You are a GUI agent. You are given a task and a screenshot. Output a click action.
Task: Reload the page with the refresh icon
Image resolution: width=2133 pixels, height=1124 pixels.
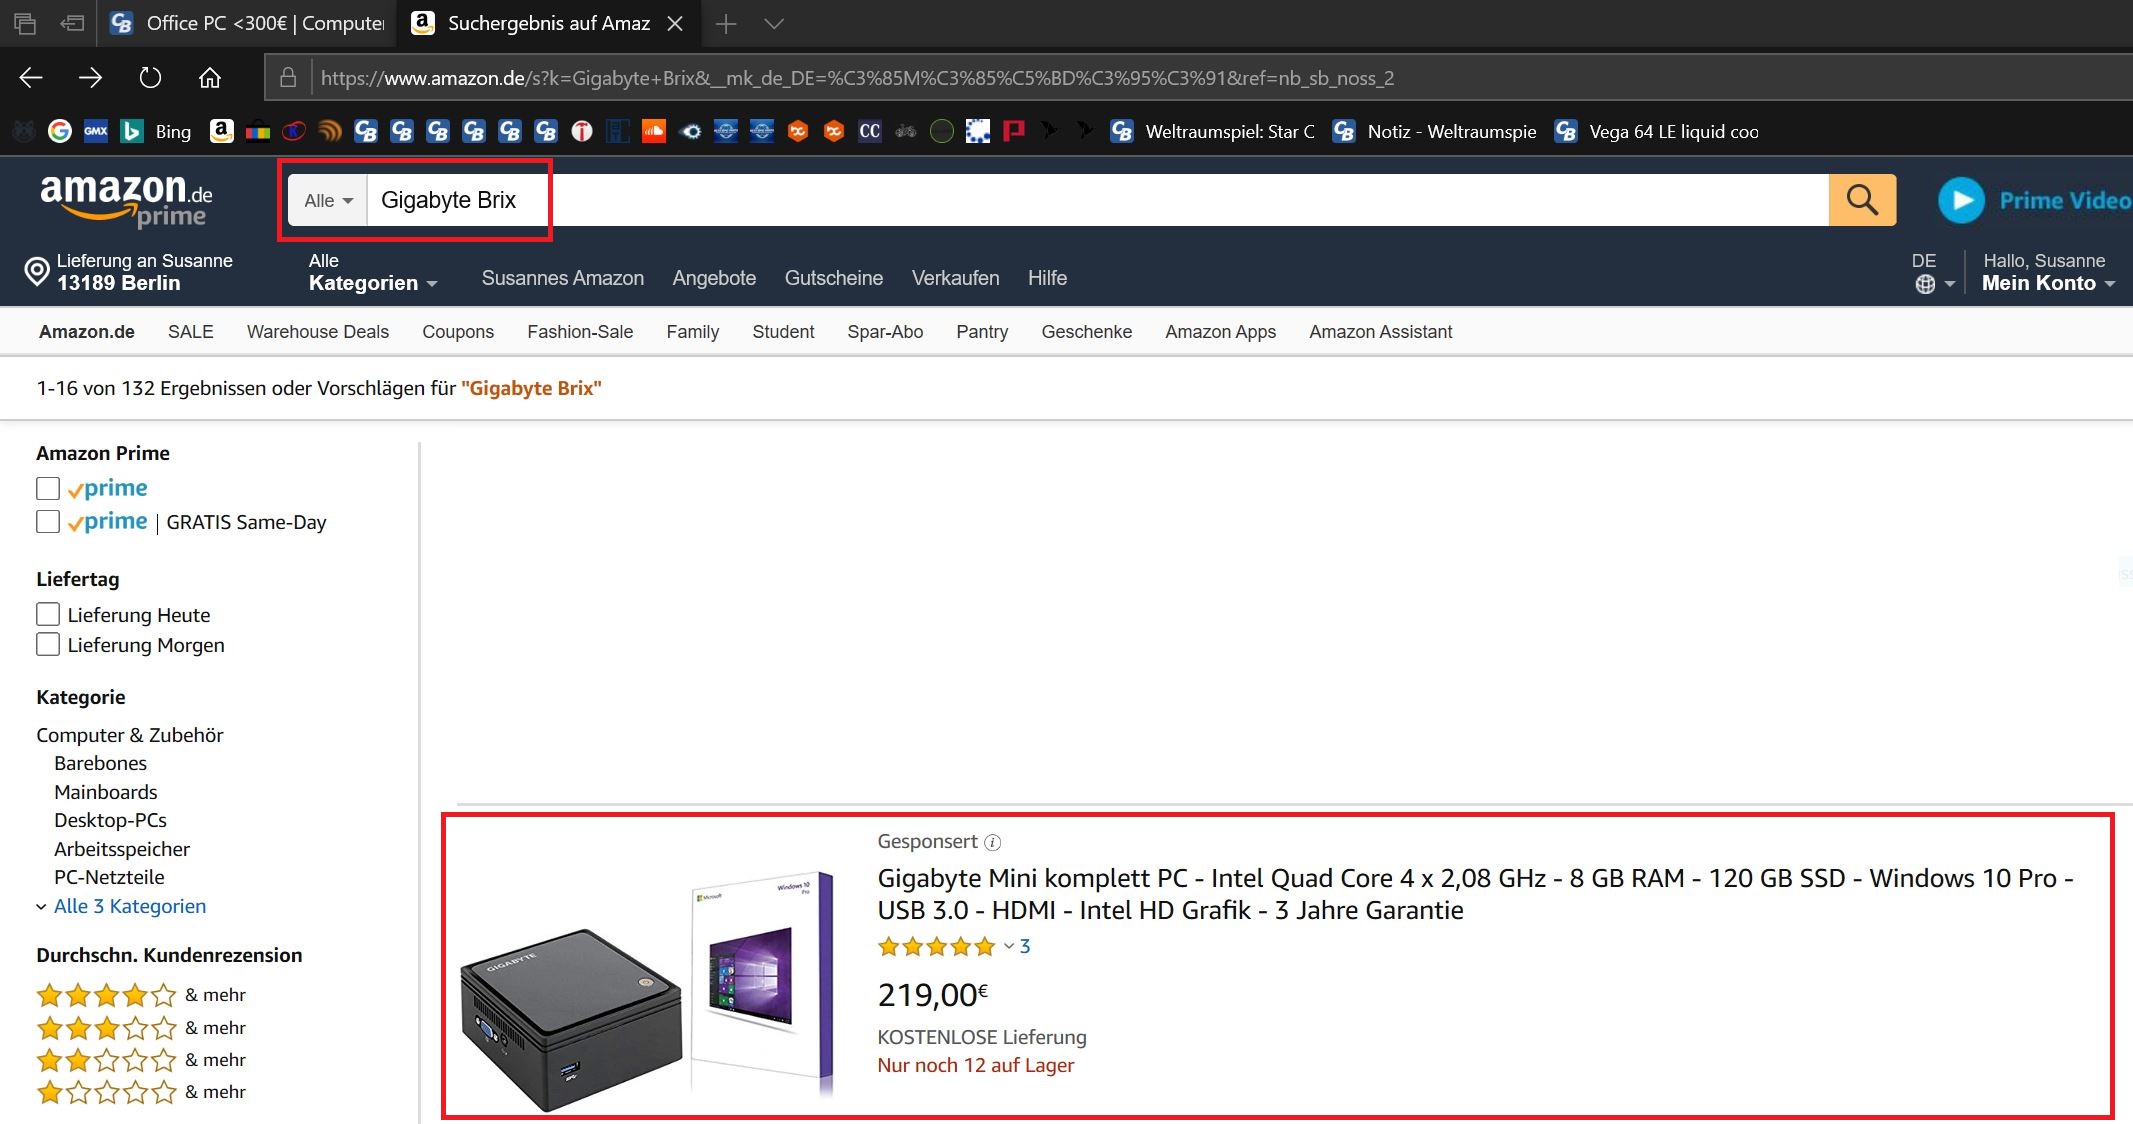[150, 78]
